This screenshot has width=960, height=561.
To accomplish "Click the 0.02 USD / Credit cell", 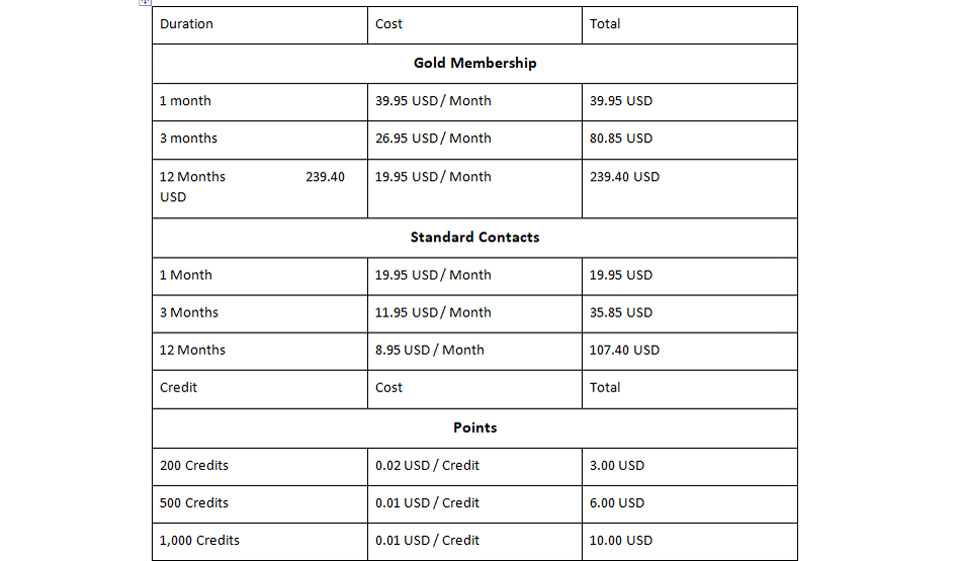I will pyautogui.click(x=427, y=466).
